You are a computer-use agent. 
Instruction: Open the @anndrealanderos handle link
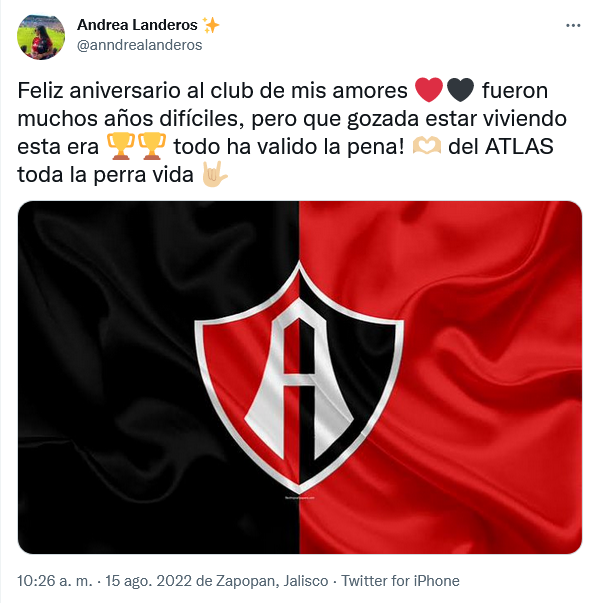tap(140, 45)
